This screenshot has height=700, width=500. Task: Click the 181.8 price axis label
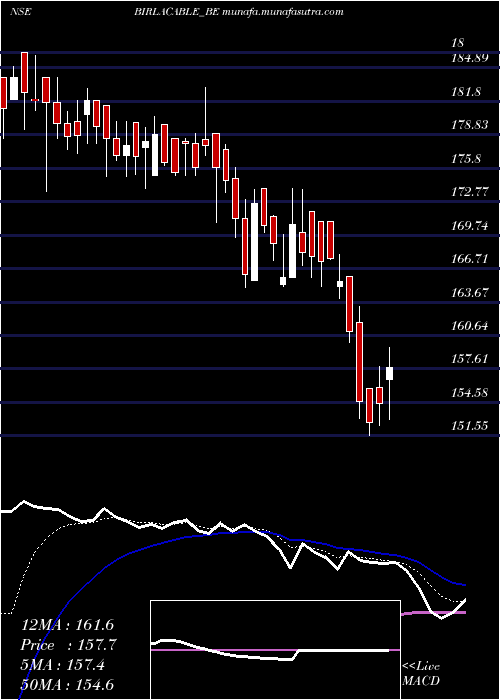(x=466, y=92)
